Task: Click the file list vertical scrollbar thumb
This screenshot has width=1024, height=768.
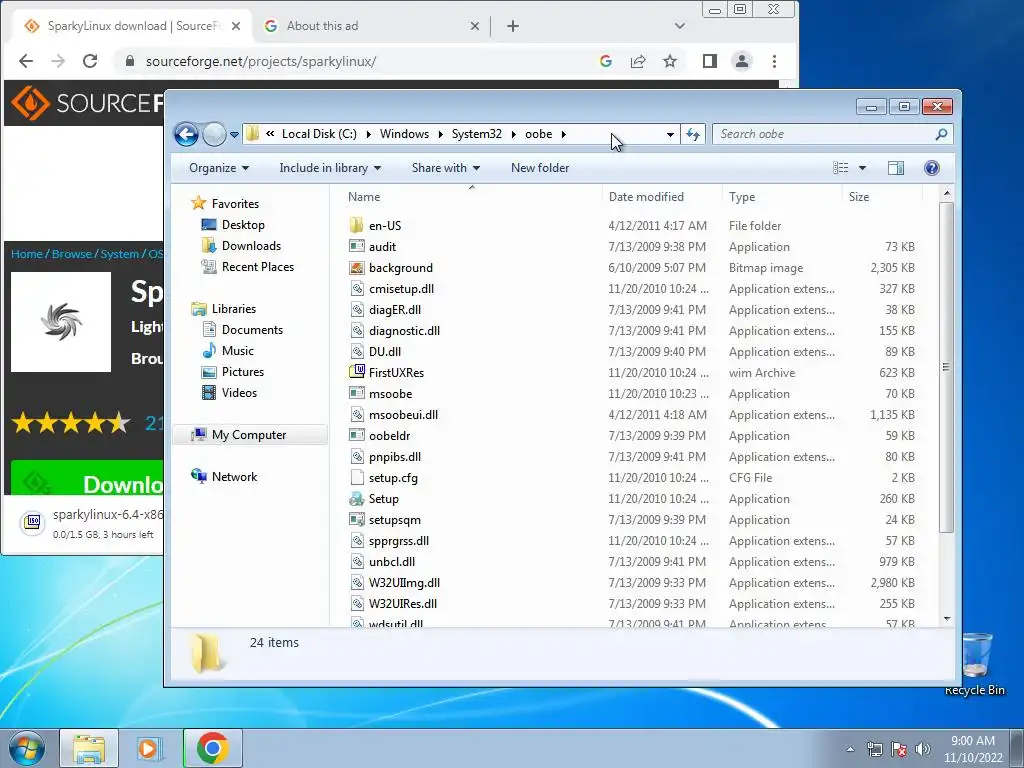Action: [947, 367]
